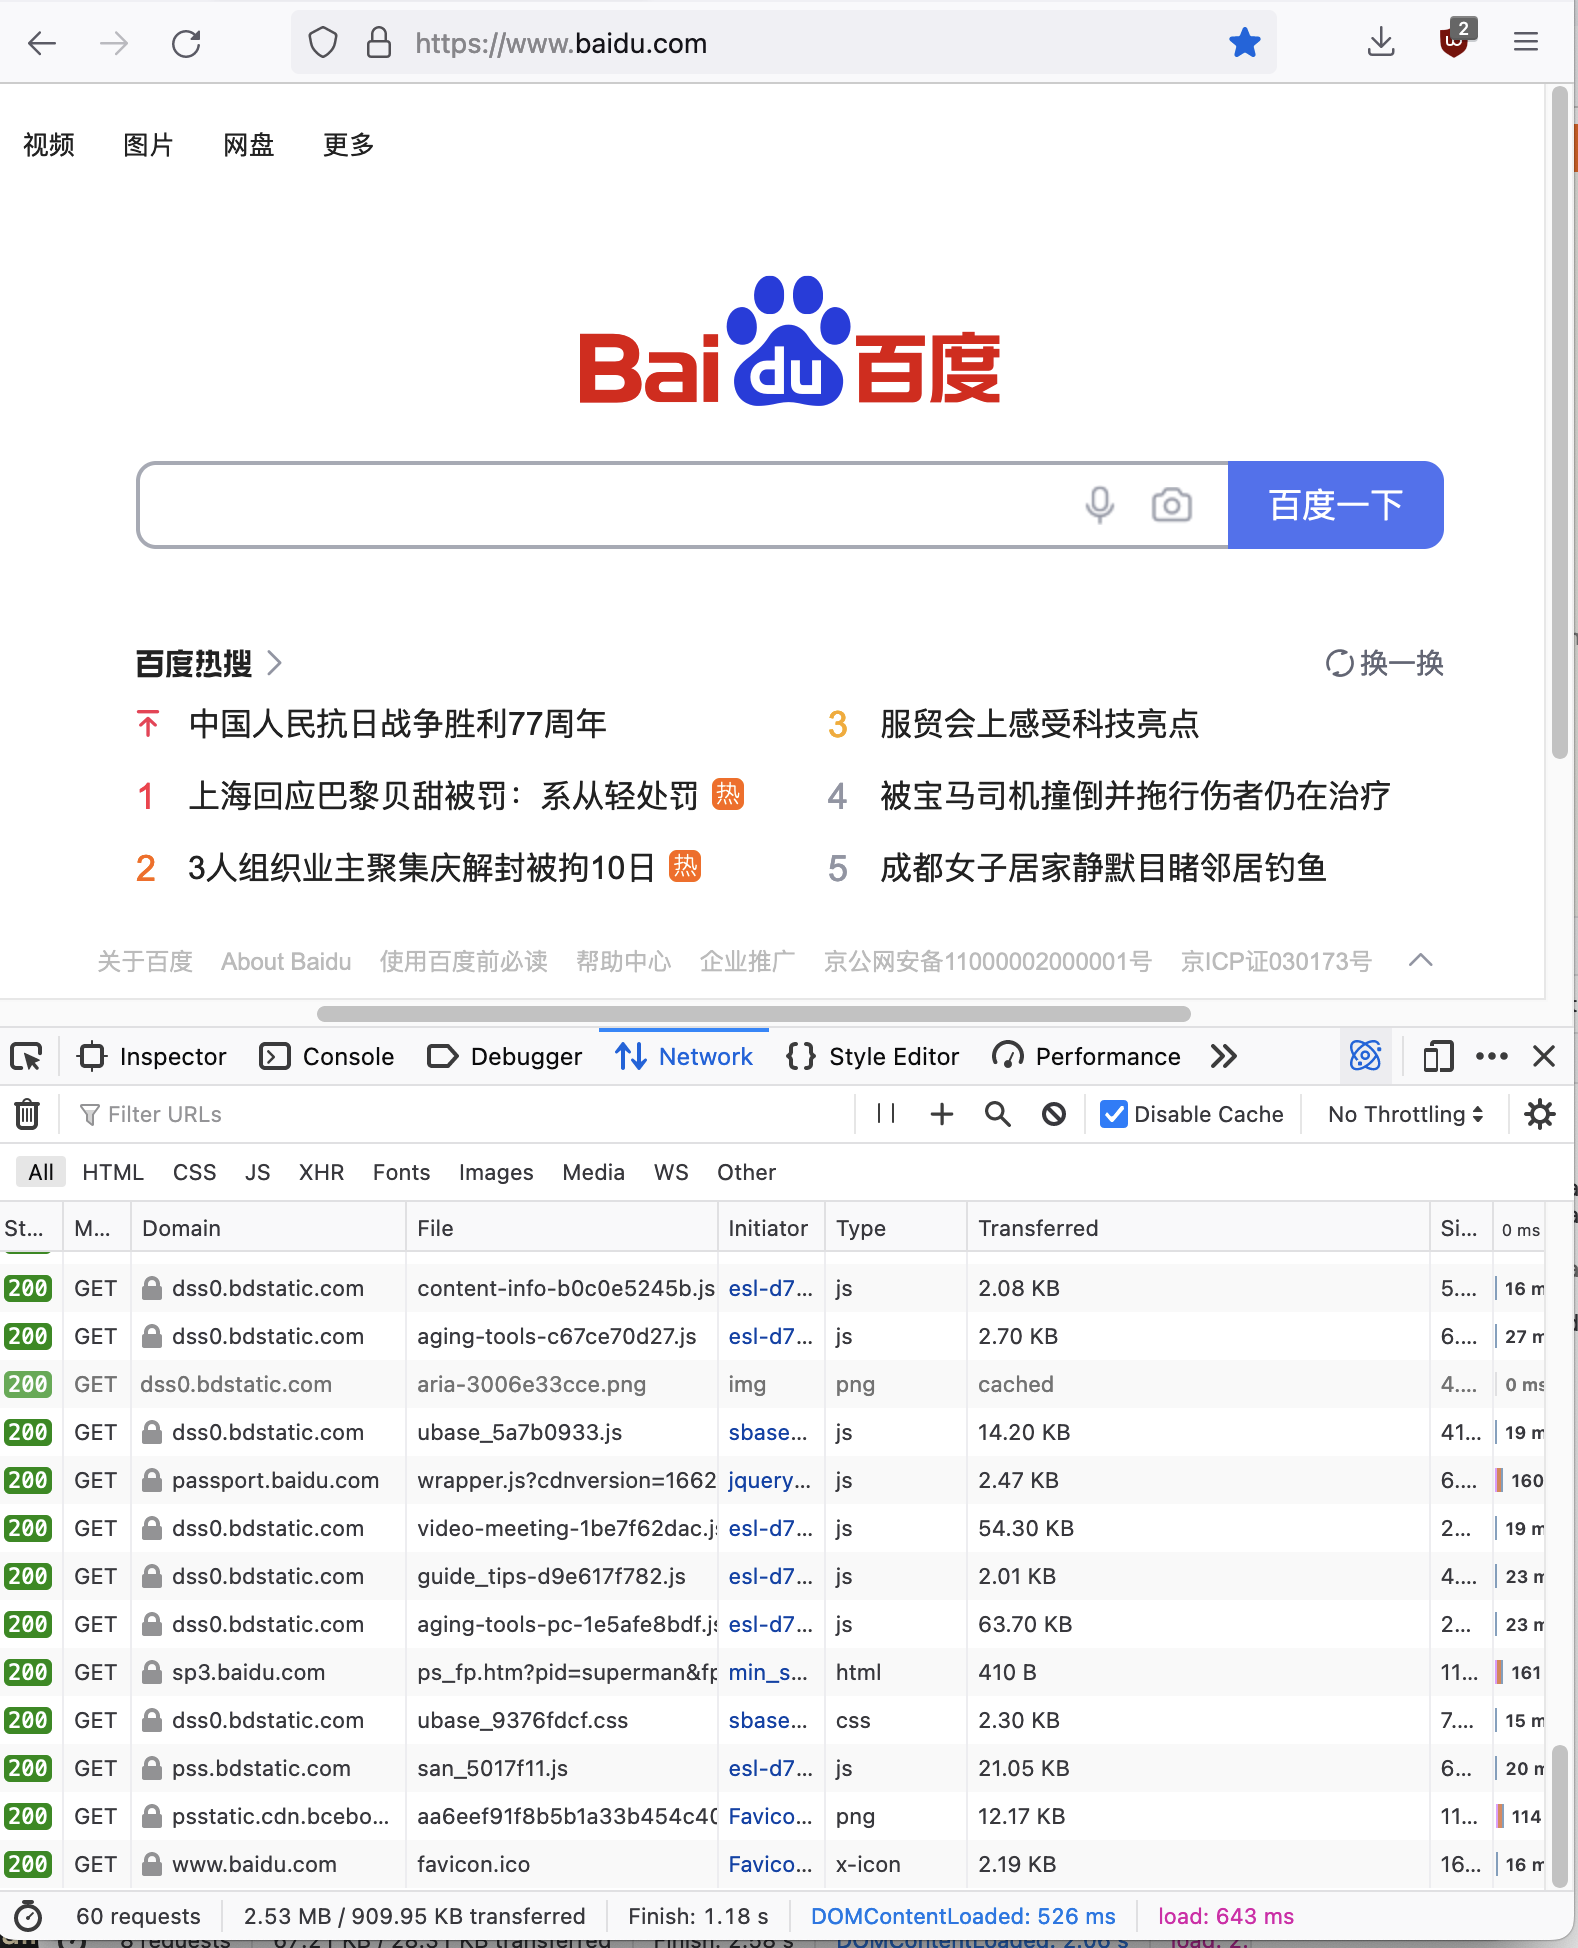Select the Network tab
Viewport: 1578px width, 1948px height.
pyautogui.click(x=684, y=1057)
